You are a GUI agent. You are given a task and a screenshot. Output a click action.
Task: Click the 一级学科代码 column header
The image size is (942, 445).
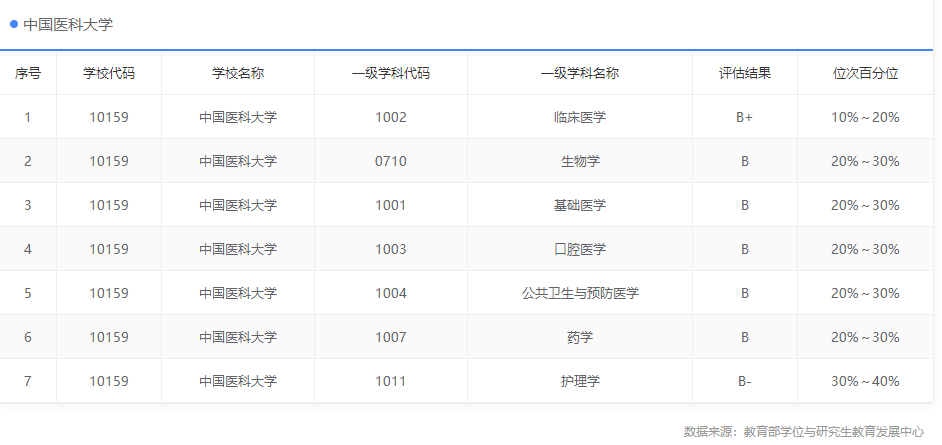coord(391,73)
